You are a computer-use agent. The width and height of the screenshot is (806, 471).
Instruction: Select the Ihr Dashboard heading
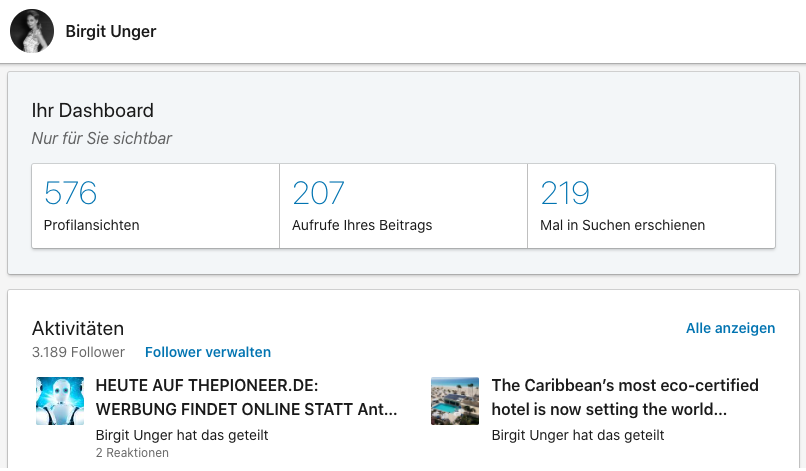click(93, 111)
